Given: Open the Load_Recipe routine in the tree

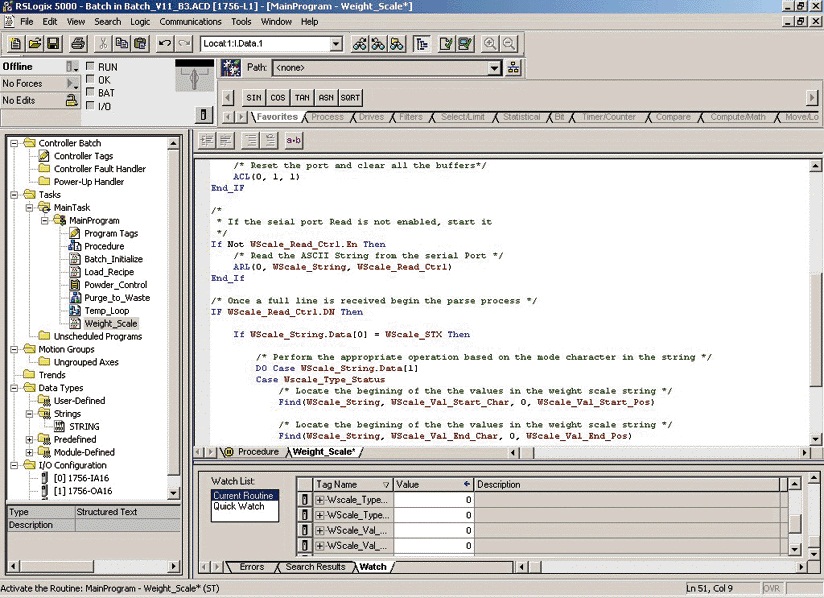Looking at the screenshot, I should tap(108, 272).
